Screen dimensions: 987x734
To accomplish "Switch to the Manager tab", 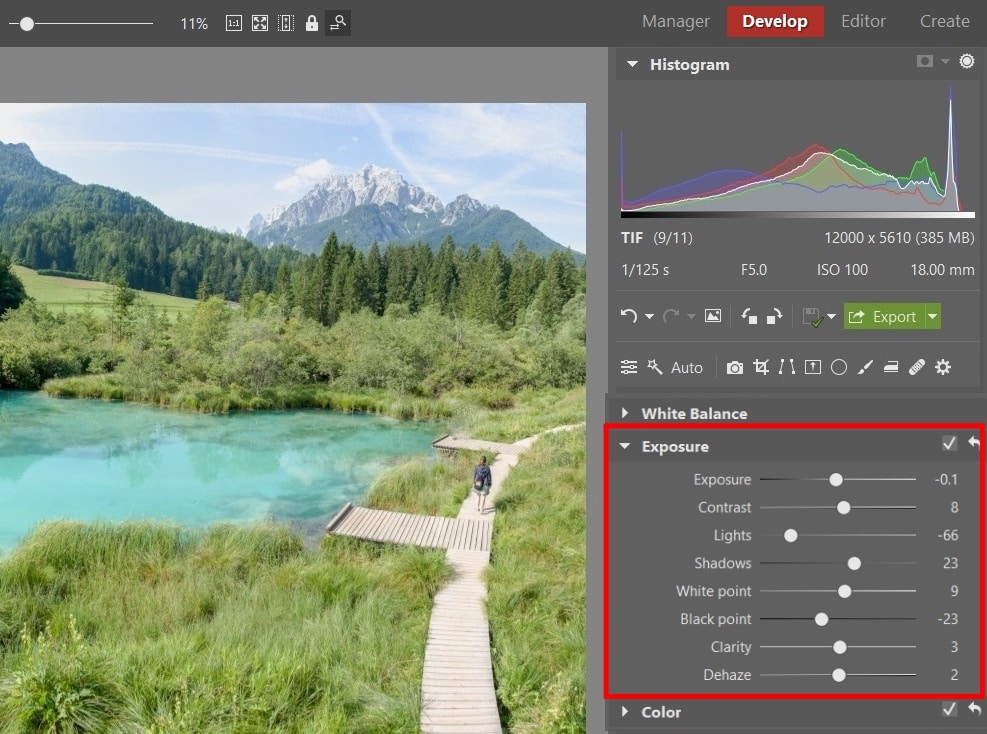I will (x=675, y=21).
